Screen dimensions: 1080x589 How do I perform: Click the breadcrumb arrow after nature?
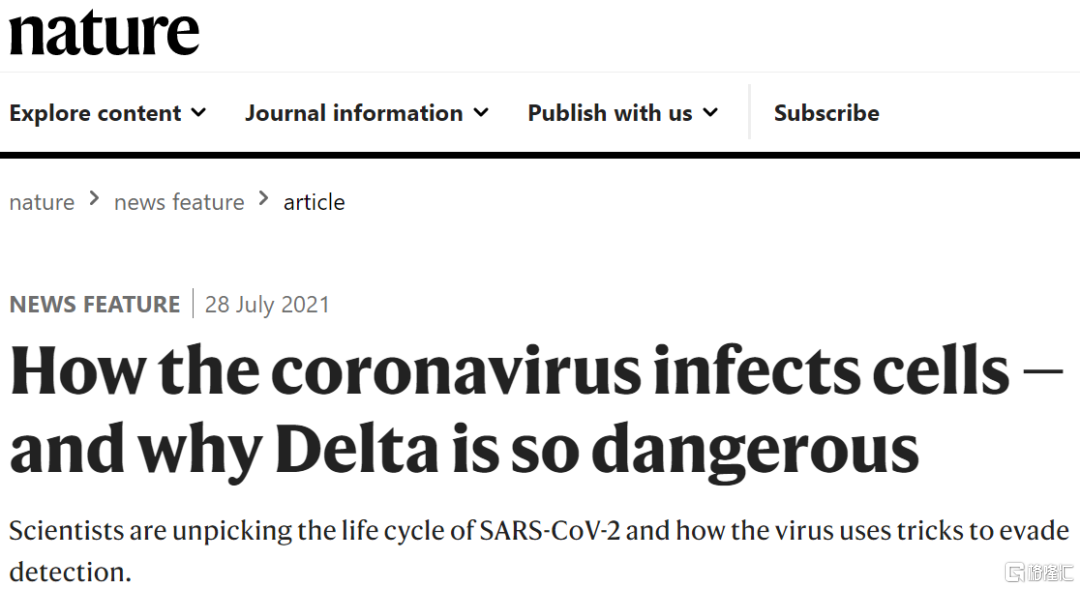pyautogui.click(x=94, y=199)
